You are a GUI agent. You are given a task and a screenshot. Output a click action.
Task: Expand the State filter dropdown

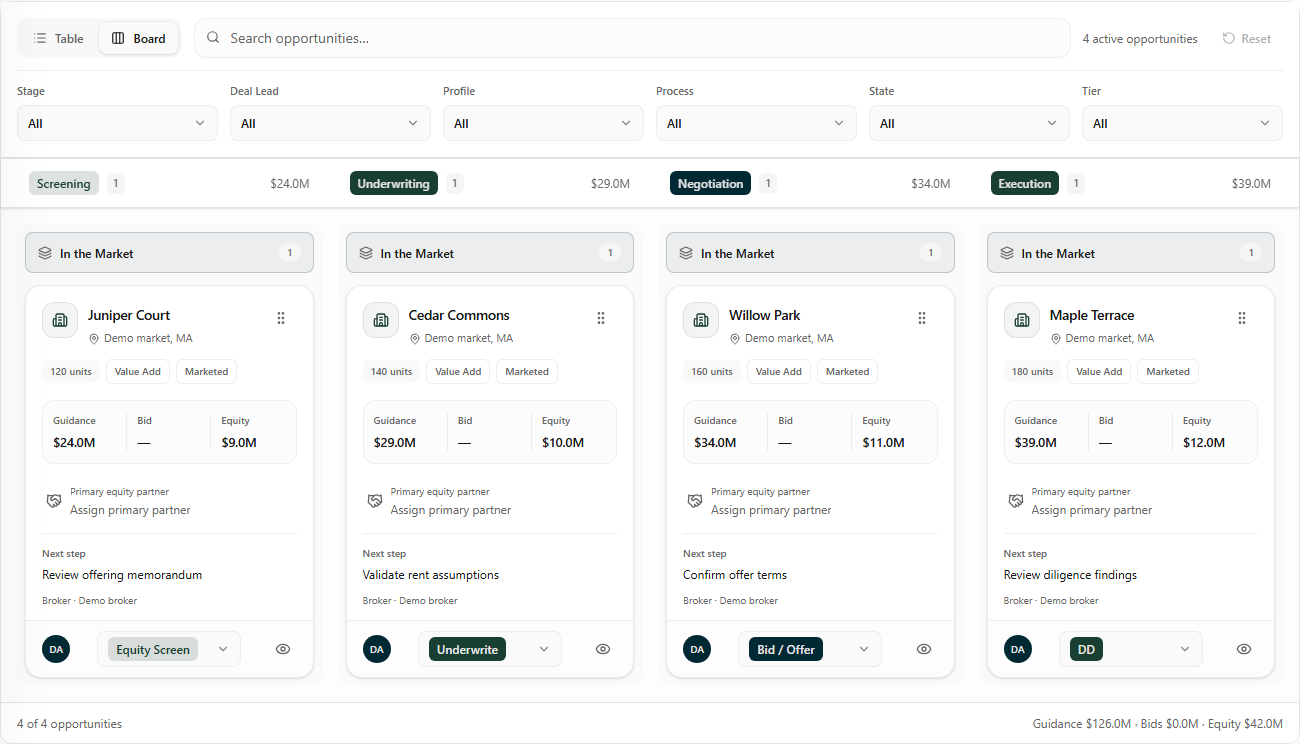pos(969,123)
